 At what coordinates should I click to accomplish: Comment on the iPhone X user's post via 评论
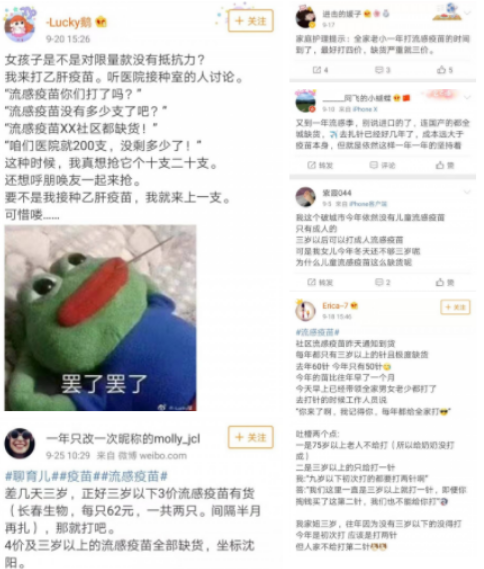pos(382,165)
